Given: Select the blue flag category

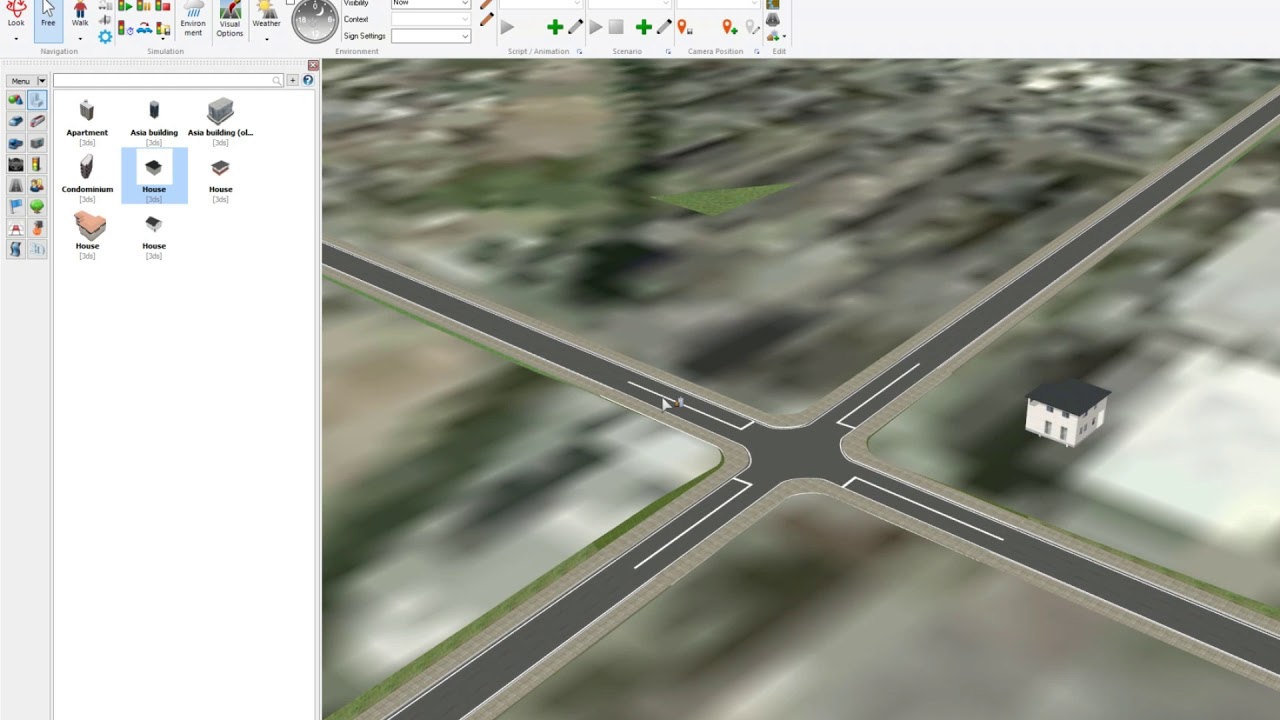Looking at the screenshot, I should pos(15,207).
